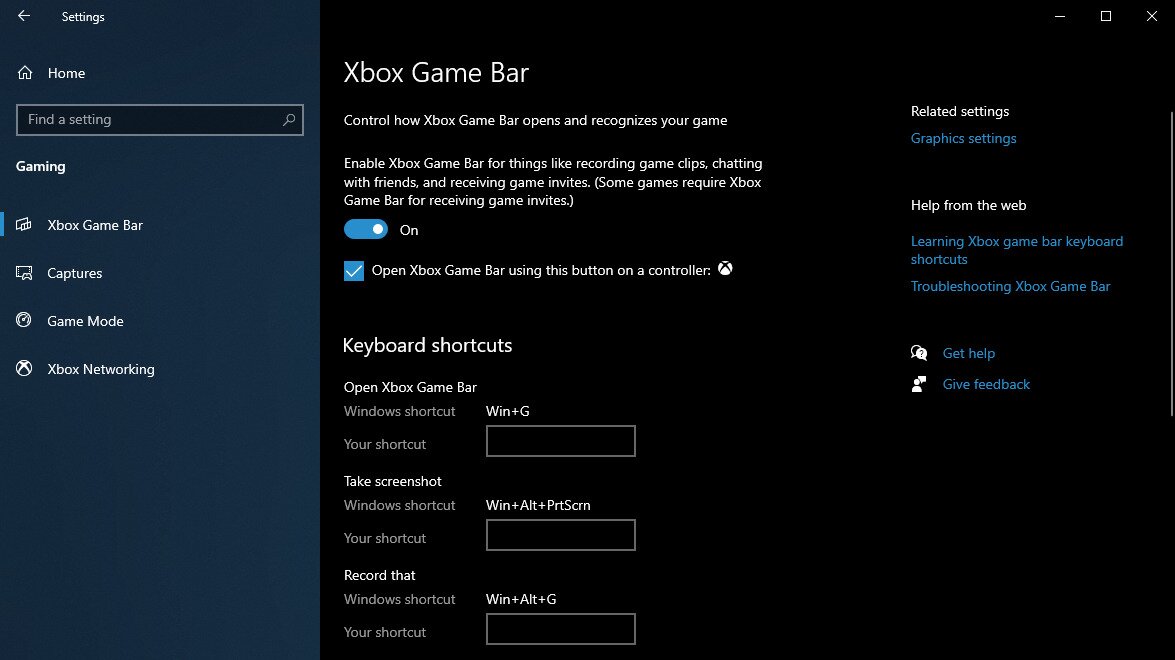Open Troubleshooting Xbox Game Bar link
Image resolution: width=1175 pixels, height=660 pixels.
(x=1010, y=286)
